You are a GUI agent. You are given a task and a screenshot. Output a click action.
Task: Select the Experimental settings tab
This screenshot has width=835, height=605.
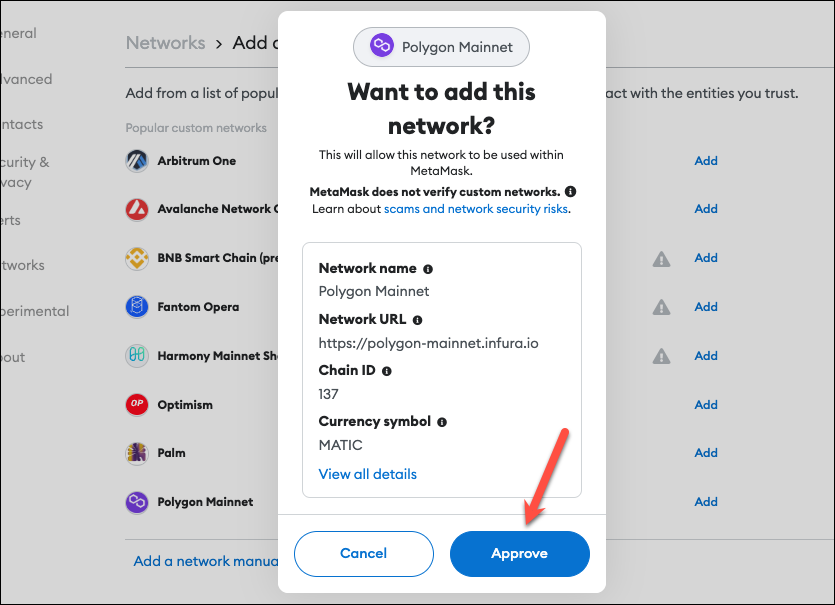coord(35,311)
